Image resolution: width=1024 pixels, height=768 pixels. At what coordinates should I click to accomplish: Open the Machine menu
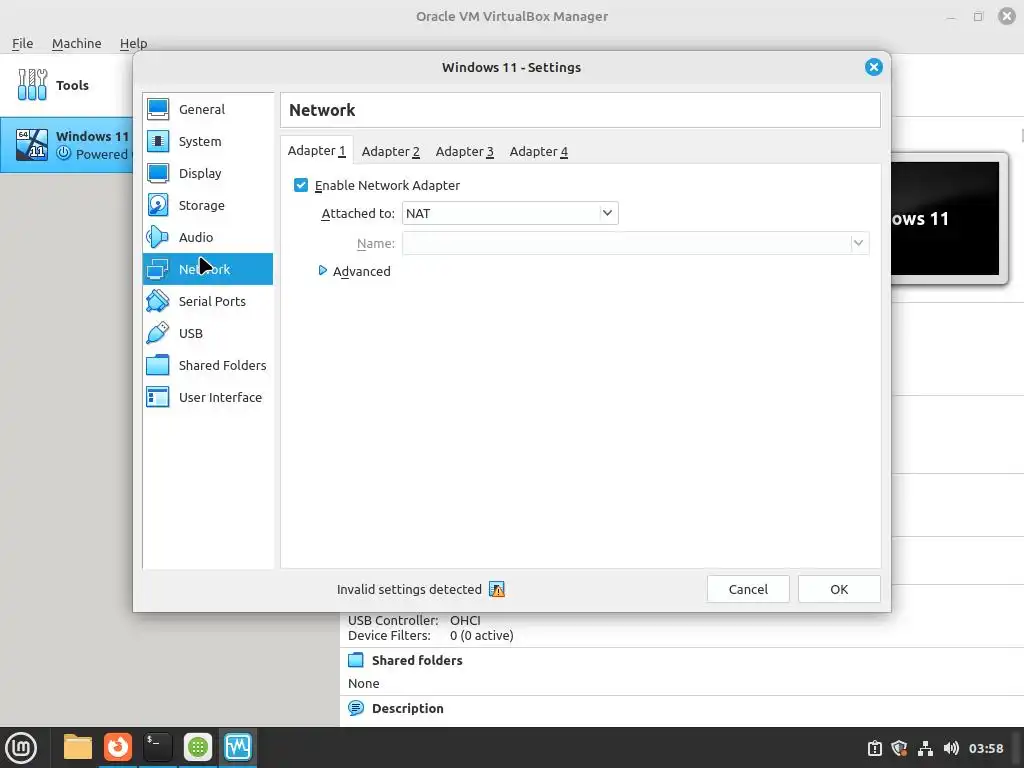pyautogui.click(x=76, y=43)
